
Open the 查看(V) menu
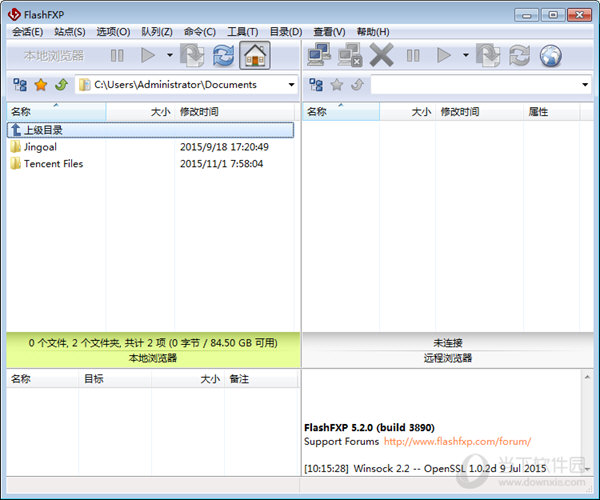329,32
